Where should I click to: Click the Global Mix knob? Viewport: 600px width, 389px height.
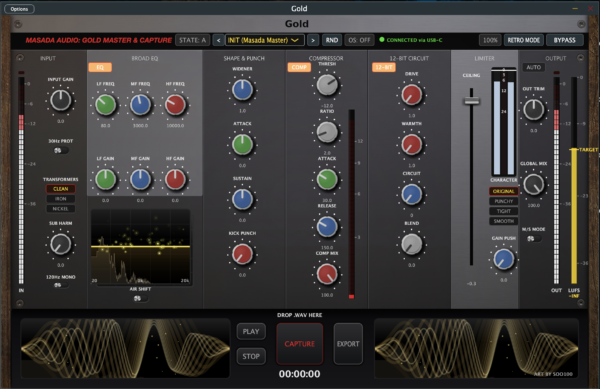(533, 184)
